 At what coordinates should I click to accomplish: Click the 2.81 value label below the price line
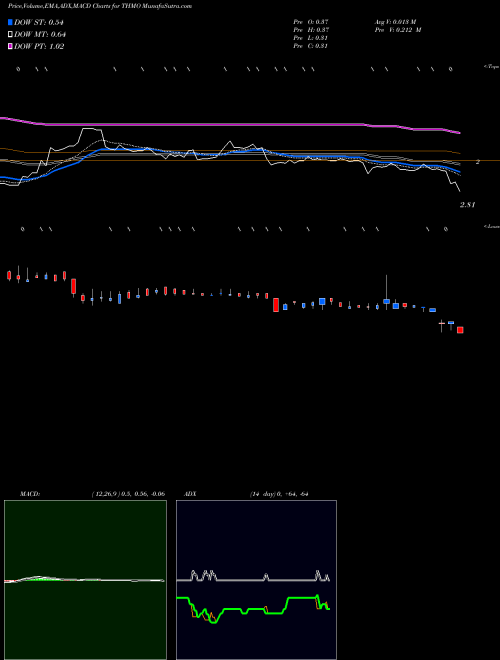coord(468,205)
